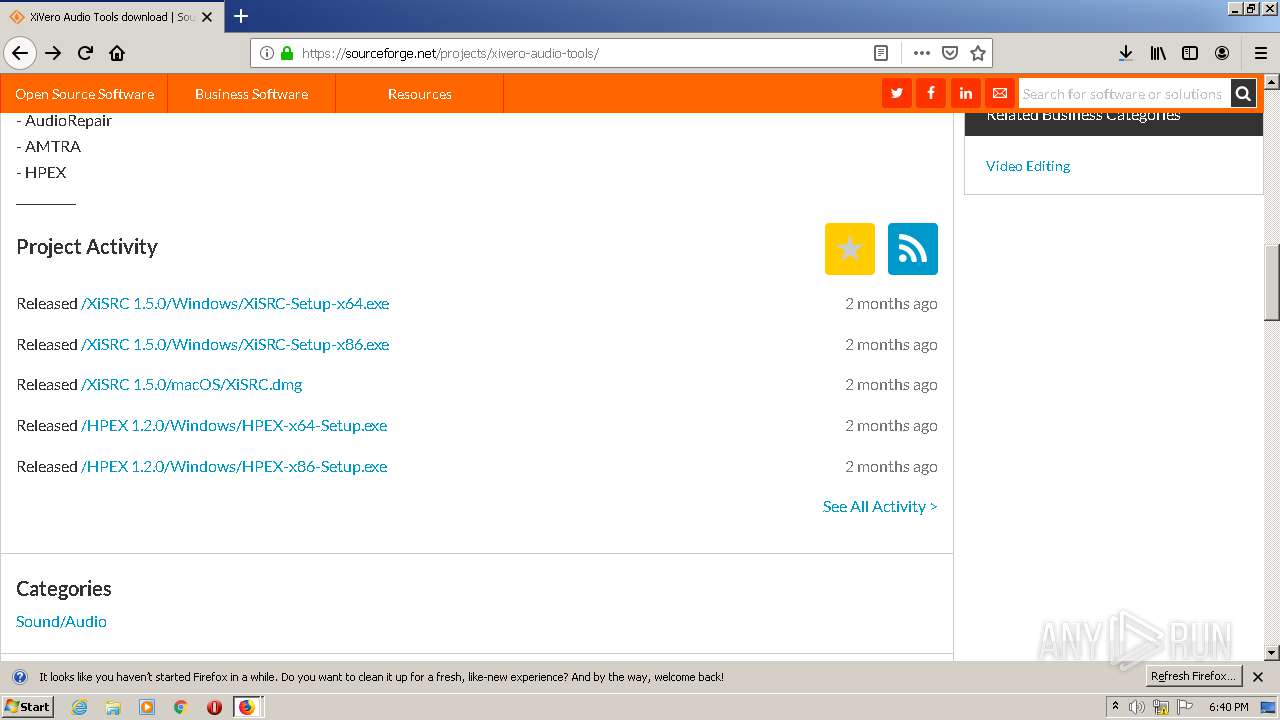Image resolution: width=1280 pixels, height=720 pixels.
Task: Go to the Firefox home page
Action: click(117, 53)
